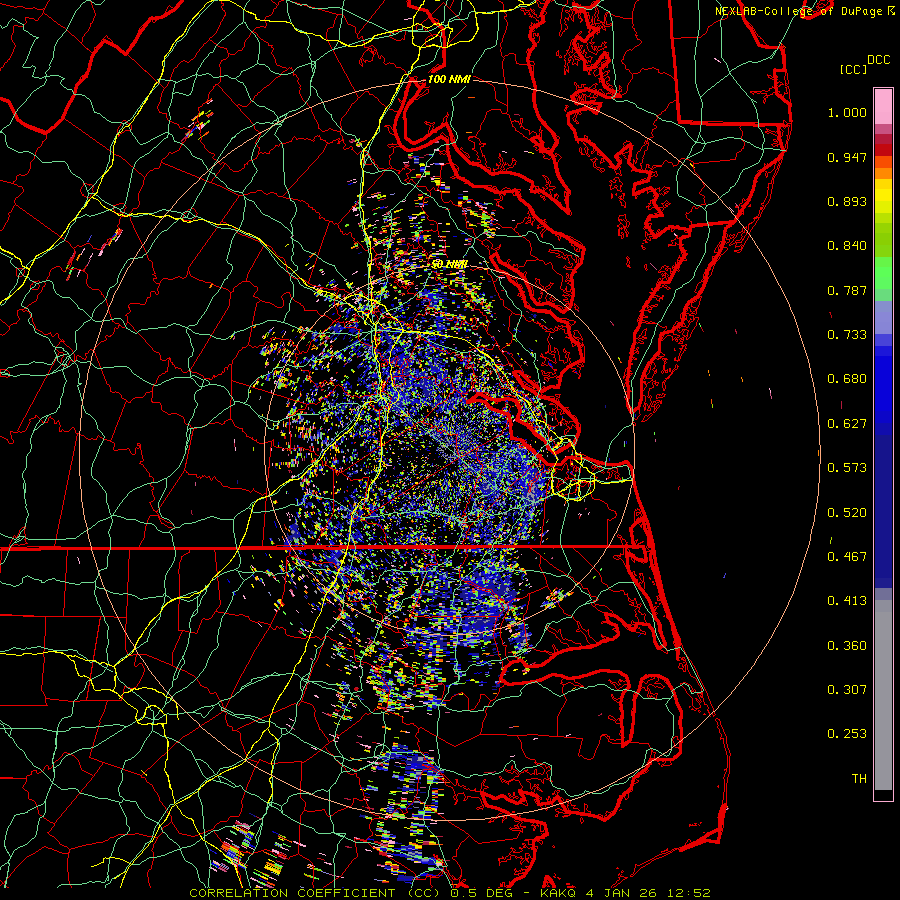Click the 0.467 legend value

[847, 557]
